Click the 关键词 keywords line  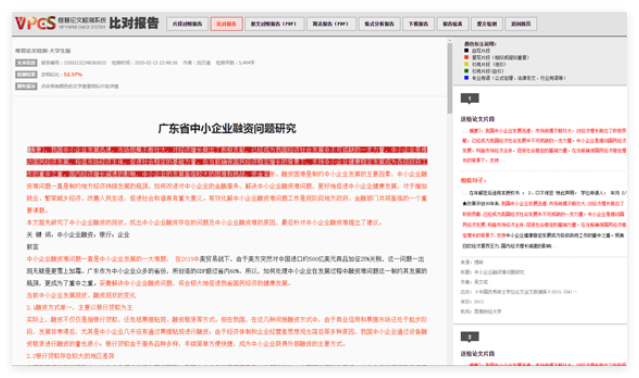point(78,235)
